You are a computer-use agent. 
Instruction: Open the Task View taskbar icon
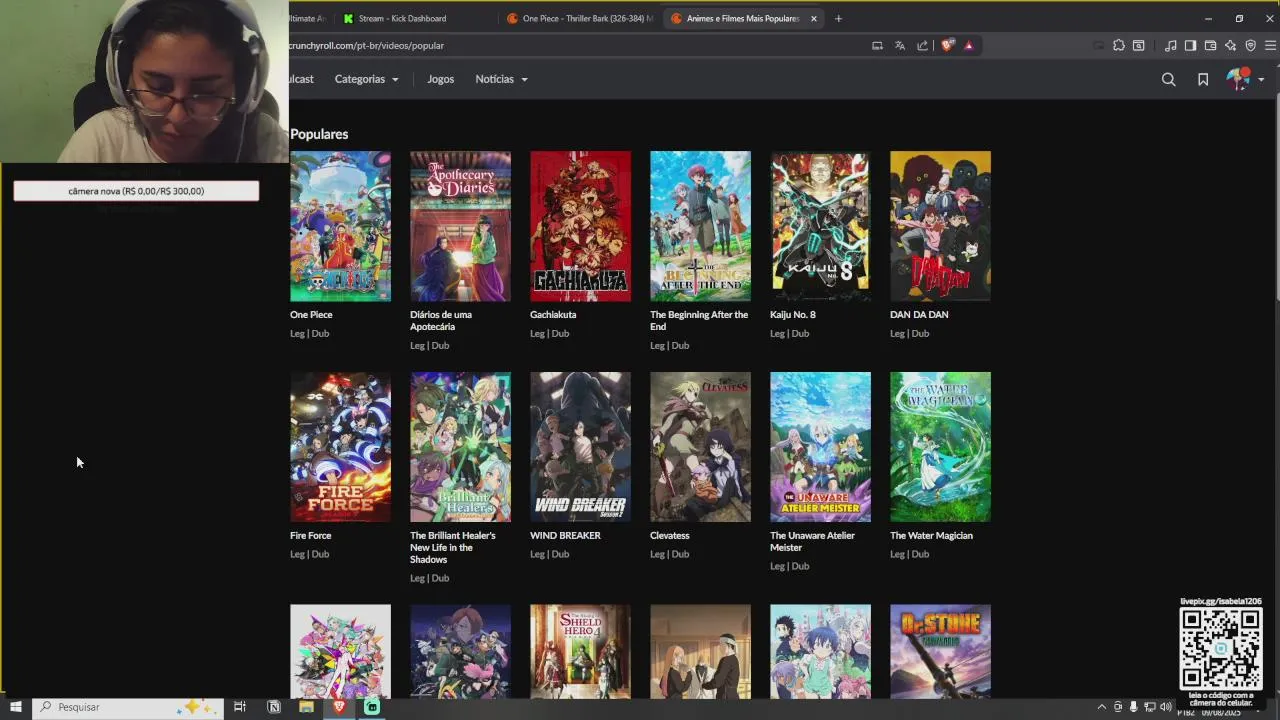tap(239, 707)
